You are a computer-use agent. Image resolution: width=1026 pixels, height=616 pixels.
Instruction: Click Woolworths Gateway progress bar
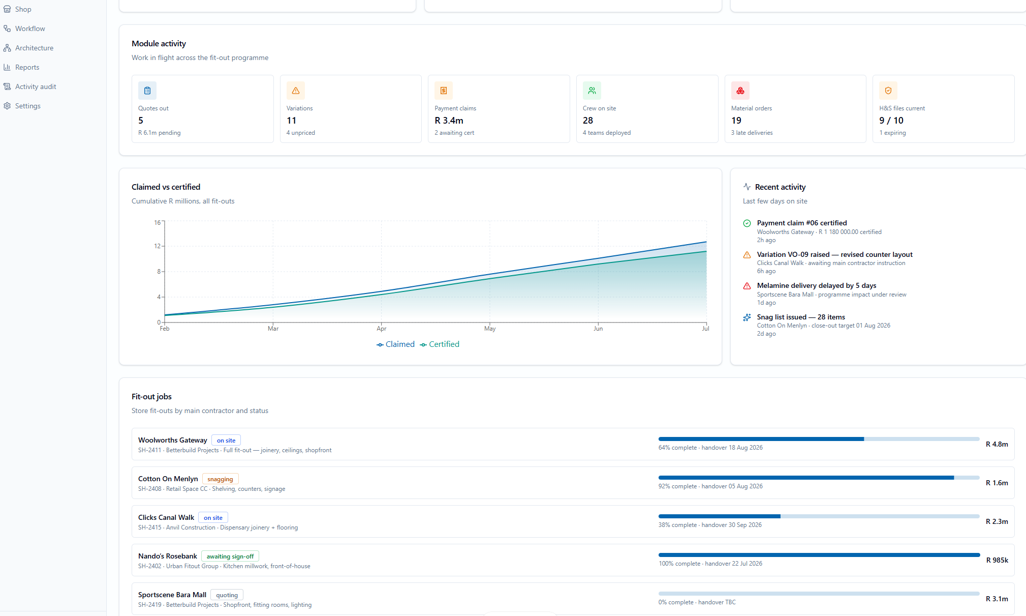click(x=819, y=439)
